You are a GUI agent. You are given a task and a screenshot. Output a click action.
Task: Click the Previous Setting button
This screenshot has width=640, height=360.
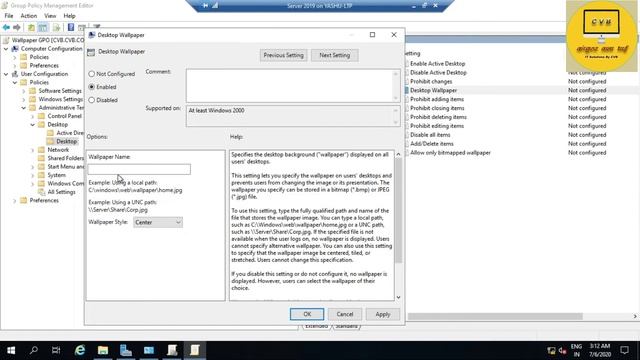(x=284, y=55)
